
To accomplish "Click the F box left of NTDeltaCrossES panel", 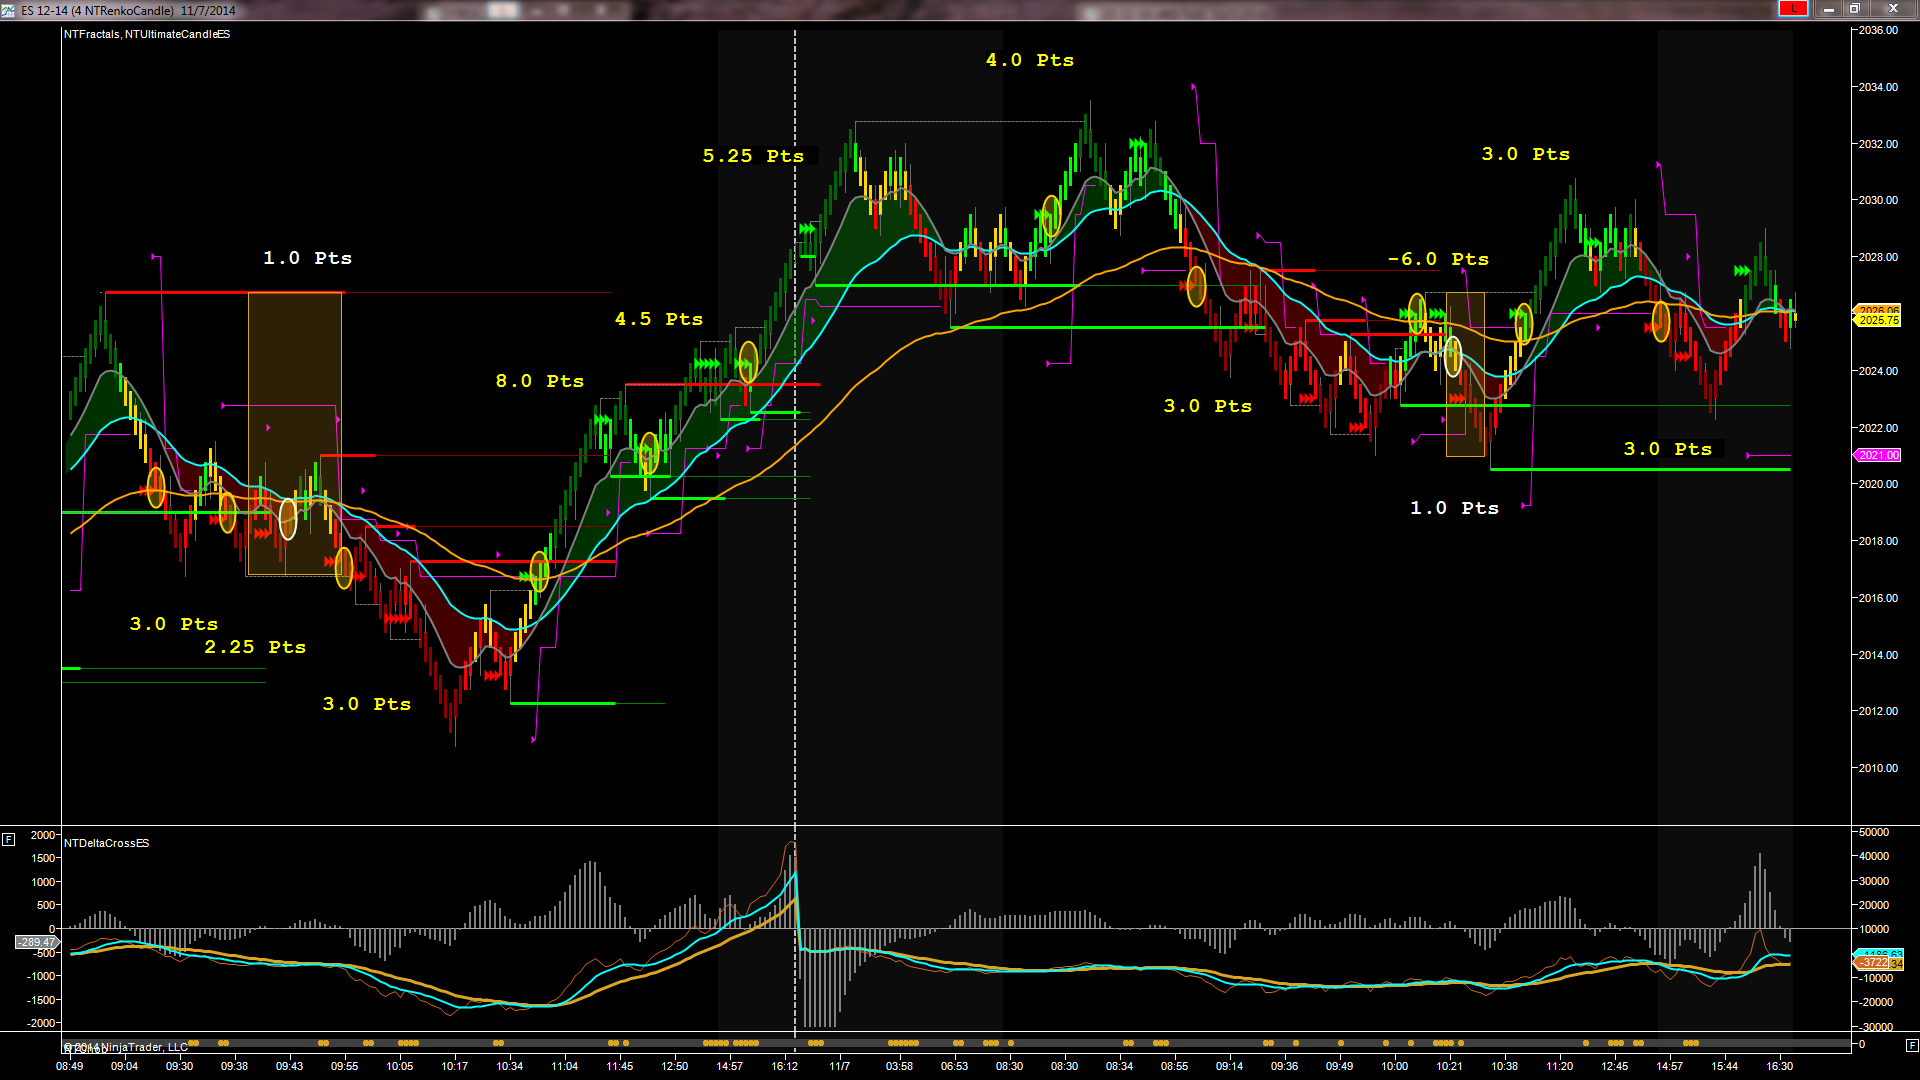I will 8,839.
